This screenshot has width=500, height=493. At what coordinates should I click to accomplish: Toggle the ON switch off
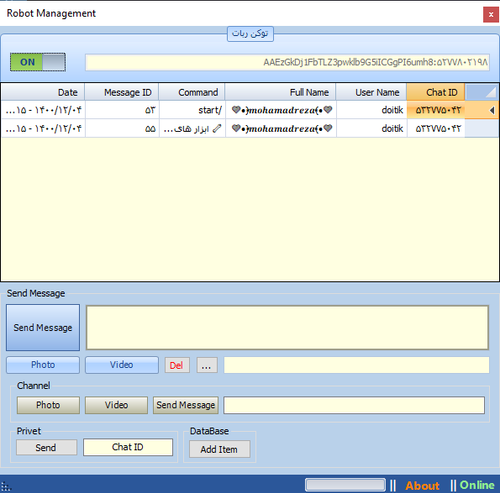tap(38, 62)
